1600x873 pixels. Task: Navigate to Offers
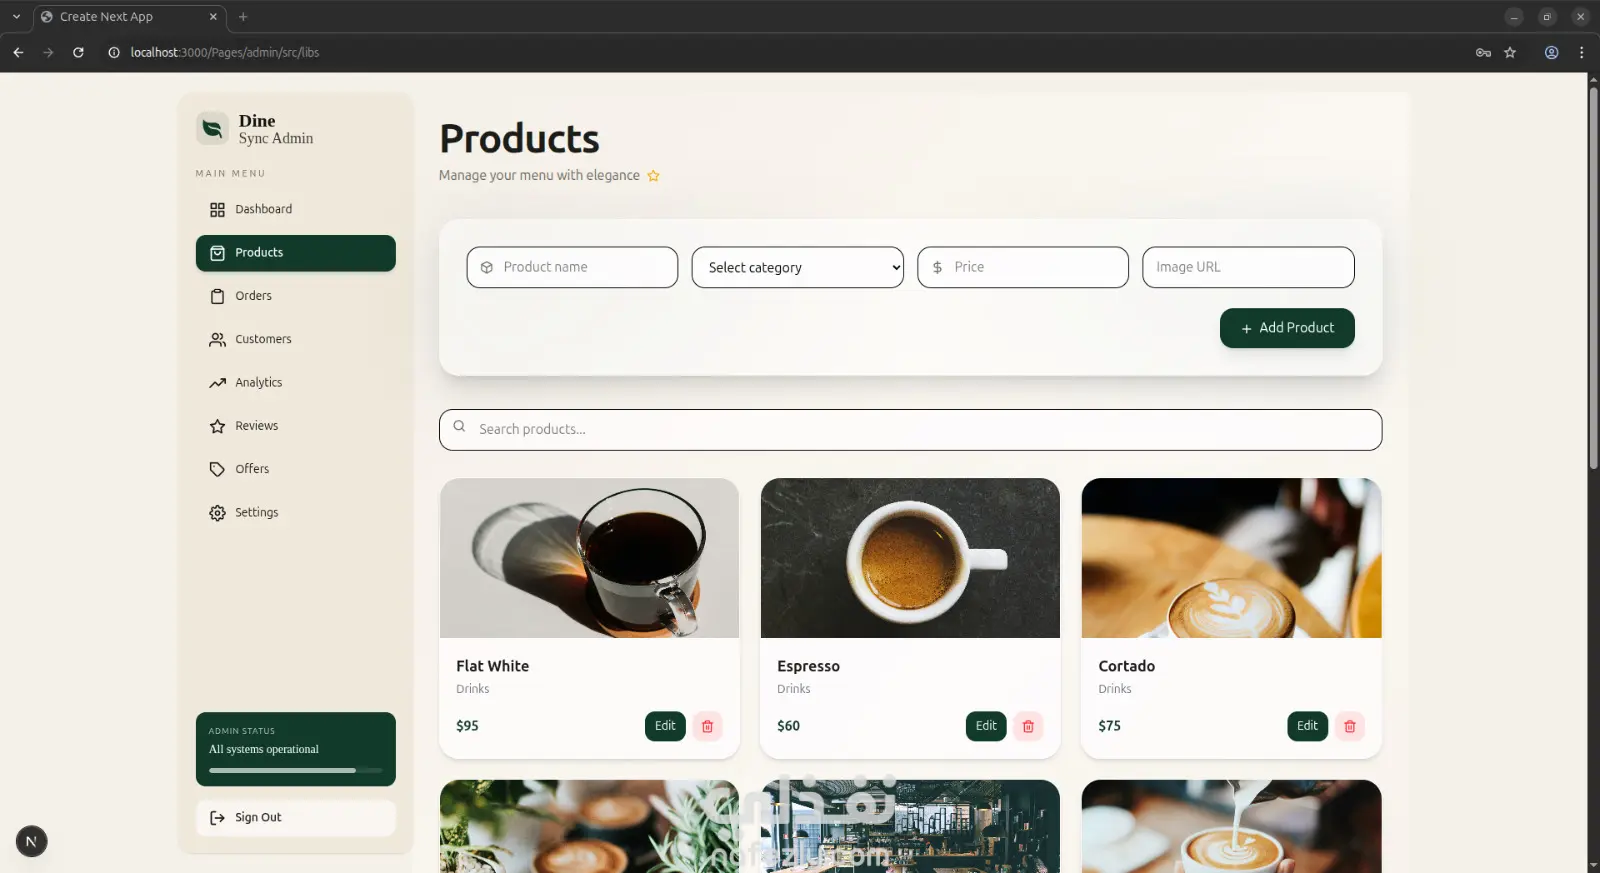[x=296, y=469]
